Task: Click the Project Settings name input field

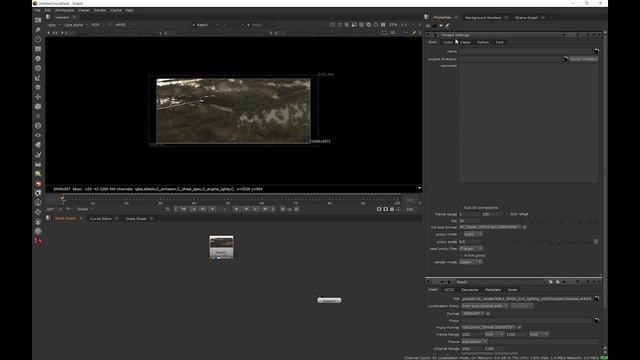Action: [x=526, y=51]
